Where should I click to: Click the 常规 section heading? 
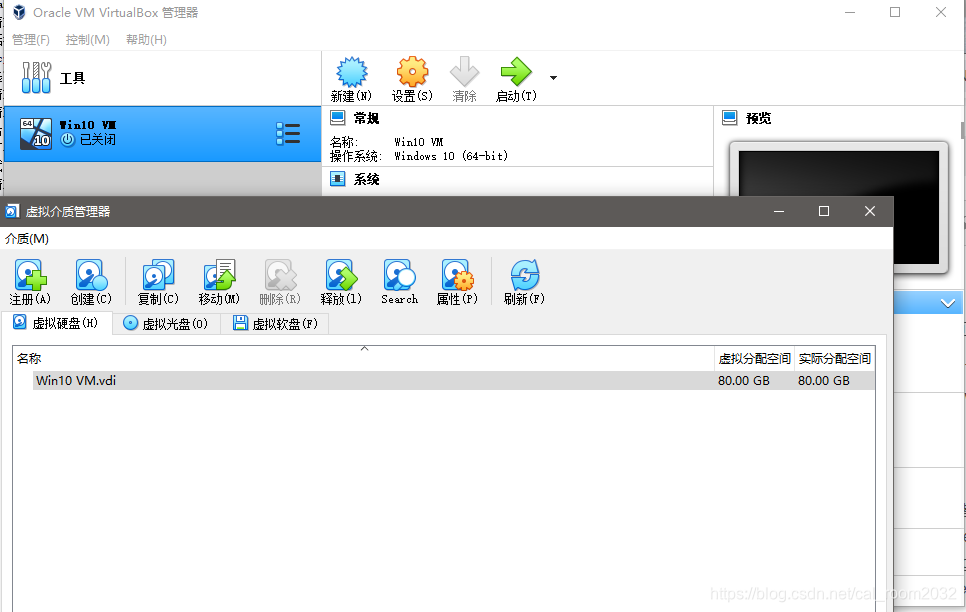coord(367,118)
